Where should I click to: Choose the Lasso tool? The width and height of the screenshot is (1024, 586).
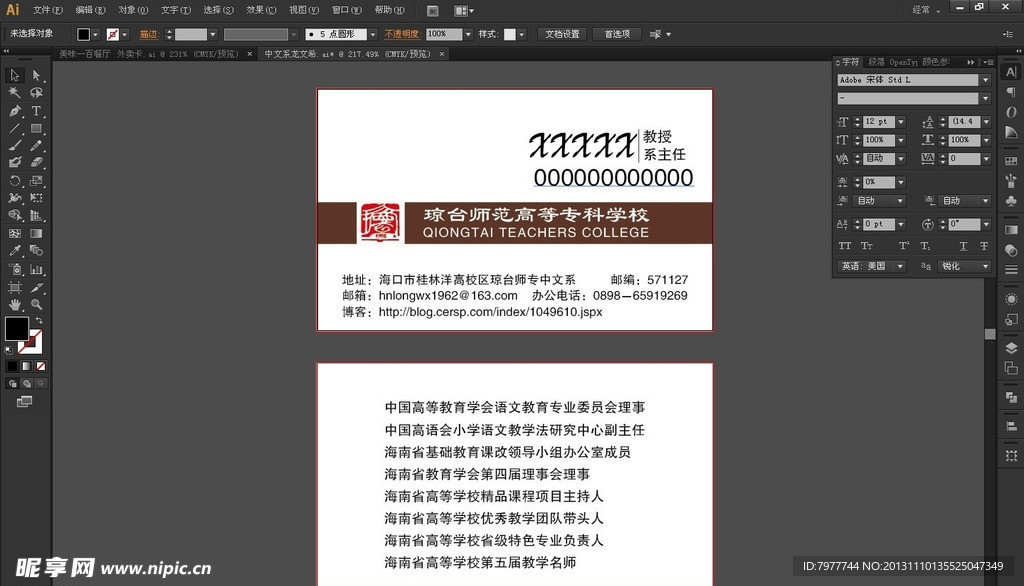(36, 93)
